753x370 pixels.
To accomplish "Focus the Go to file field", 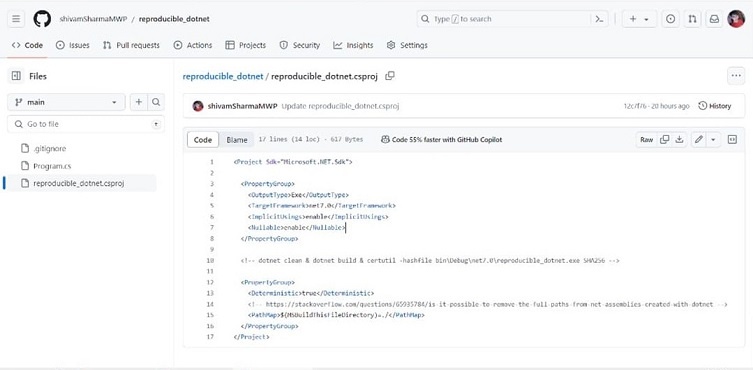I will [86, 124].
